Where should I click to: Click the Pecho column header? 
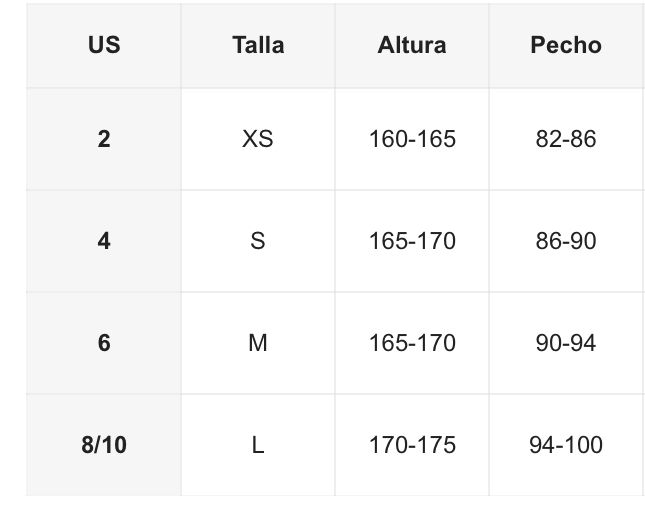tap(566, 45)
